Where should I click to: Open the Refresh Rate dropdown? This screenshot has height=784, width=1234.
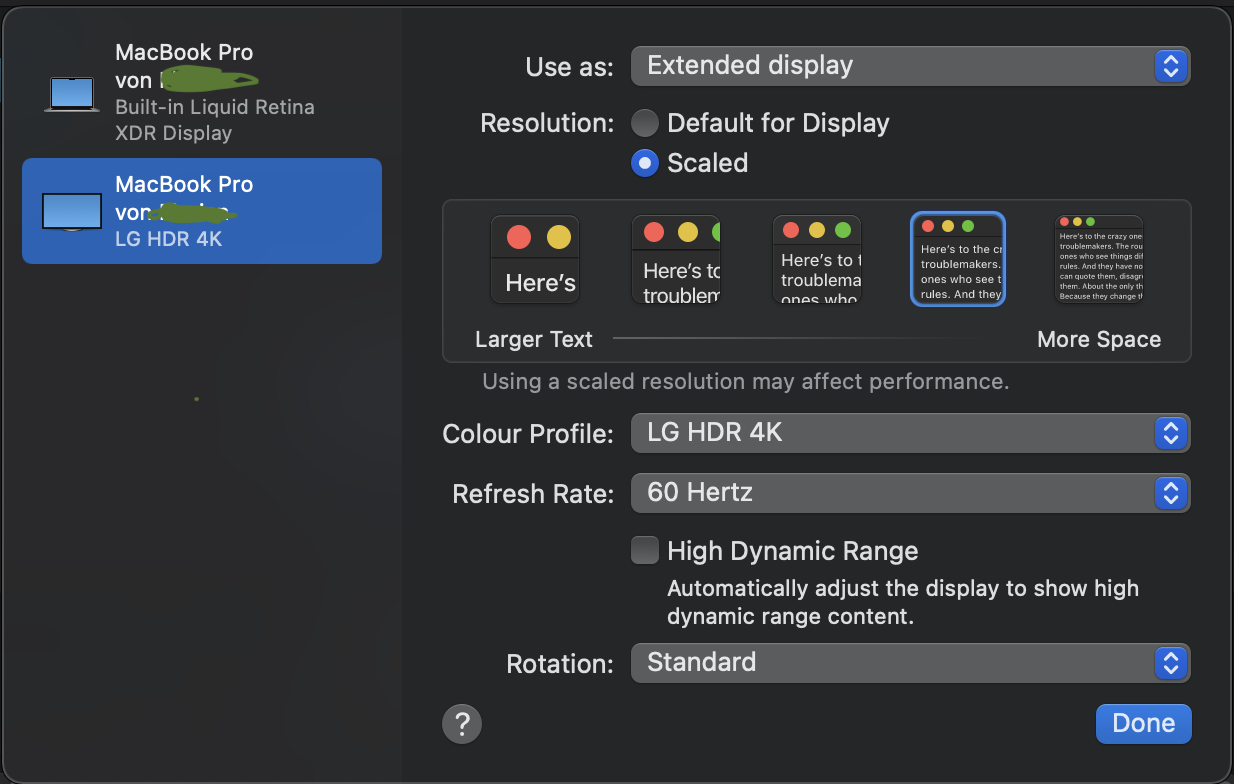coord(910,493)
